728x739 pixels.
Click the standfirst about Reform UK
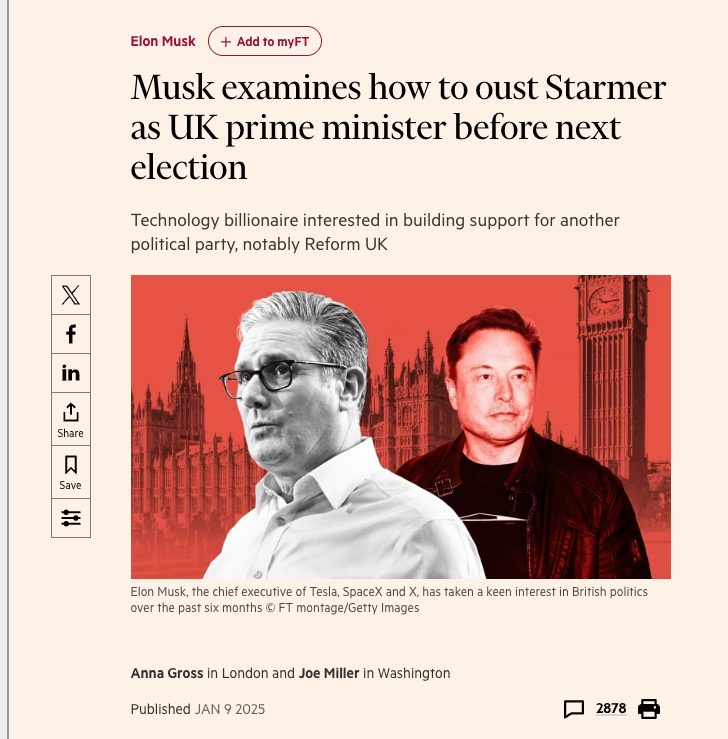pos(375,232)
